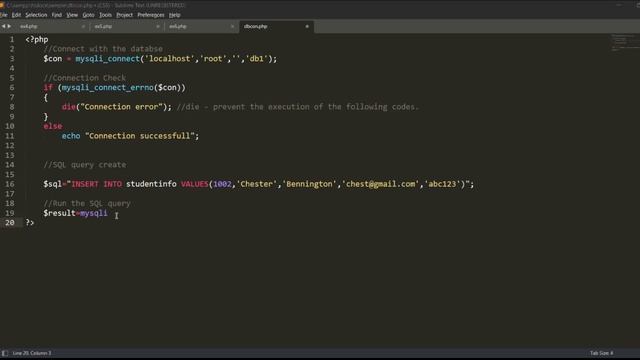Click the mysqli text on line 19
Screen dimensions: 640x360
(x=94, y=213)
